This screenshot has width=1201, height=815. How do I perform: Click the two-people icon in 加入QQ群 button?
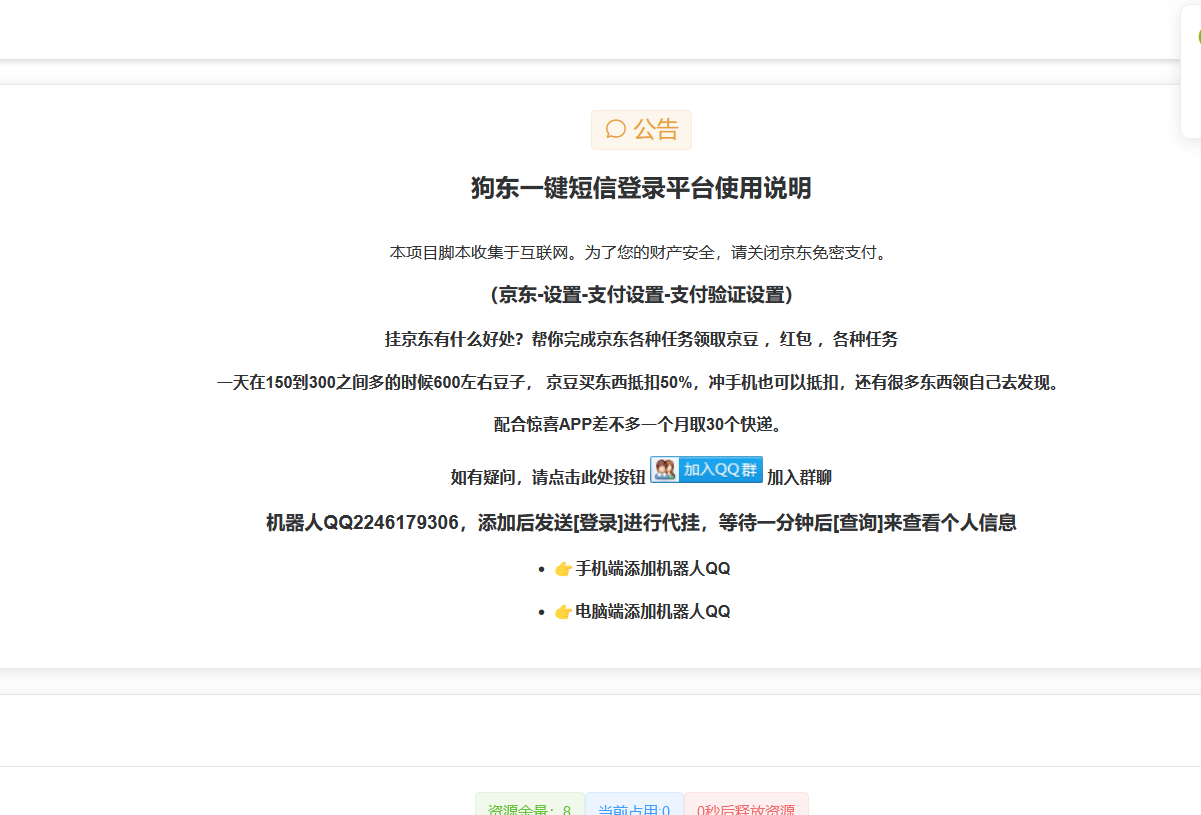pyautogui.click(x=666, y=470)
